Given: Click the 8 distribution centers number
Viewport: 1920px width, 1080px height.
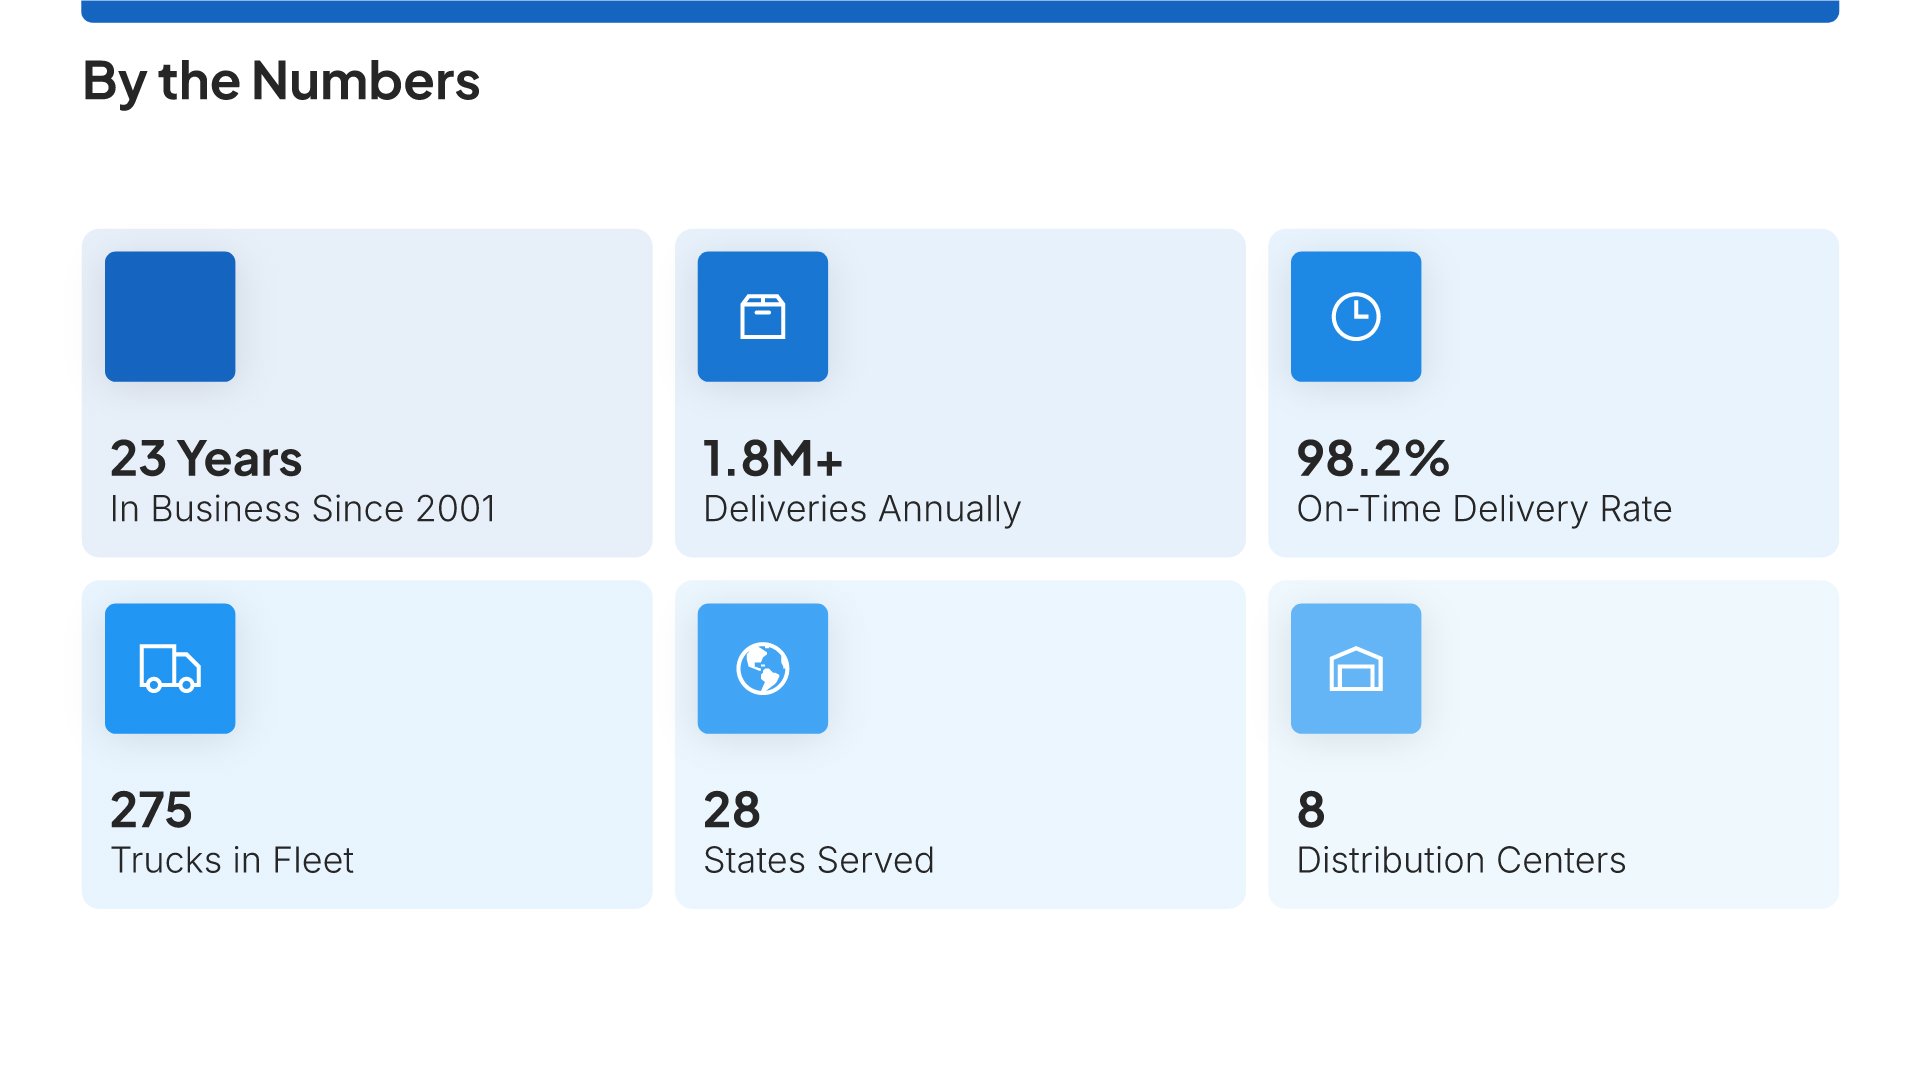Looking at the screenshot, I should 1310,810.
